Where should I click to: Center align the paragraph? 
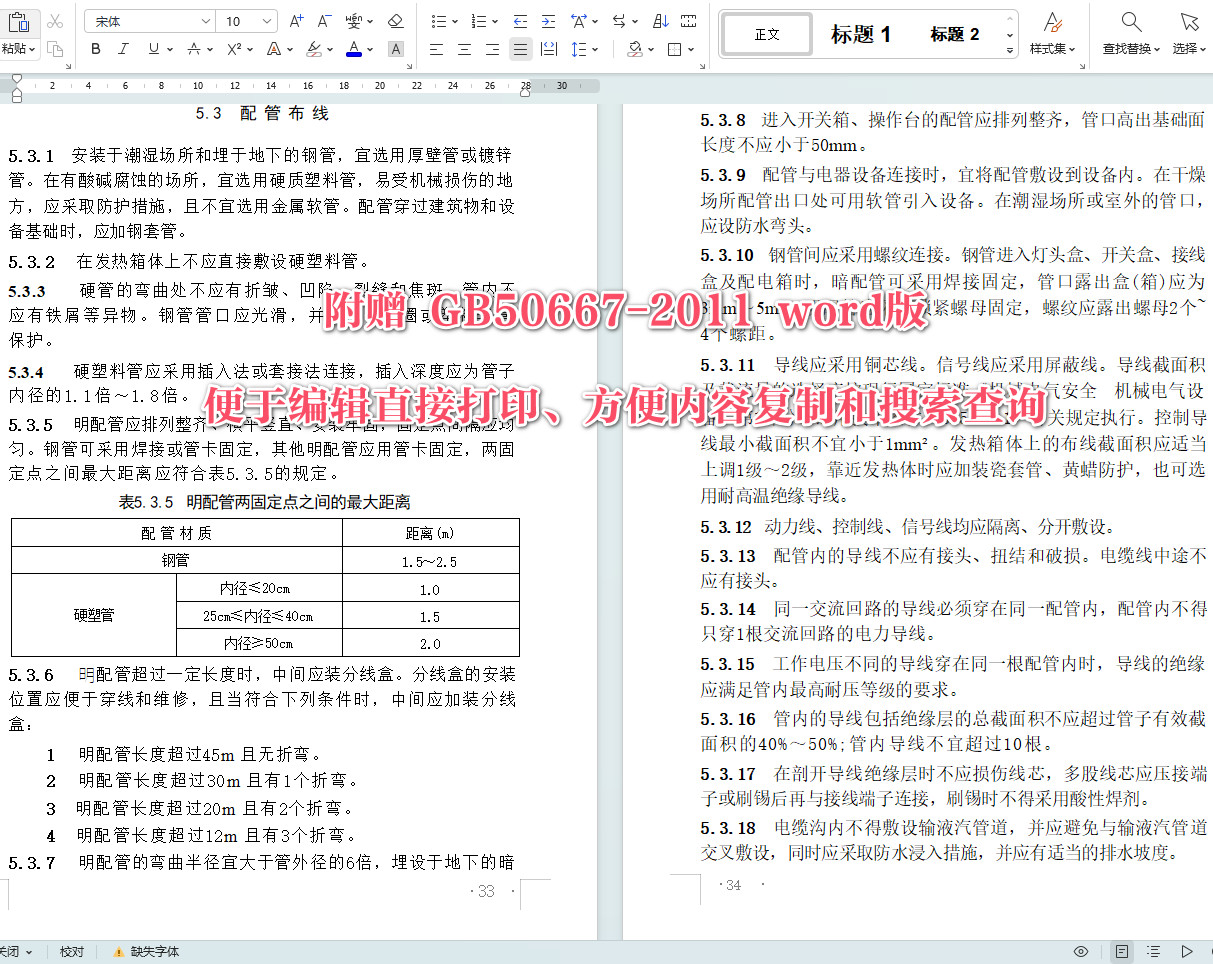click(x=464, y=48)
